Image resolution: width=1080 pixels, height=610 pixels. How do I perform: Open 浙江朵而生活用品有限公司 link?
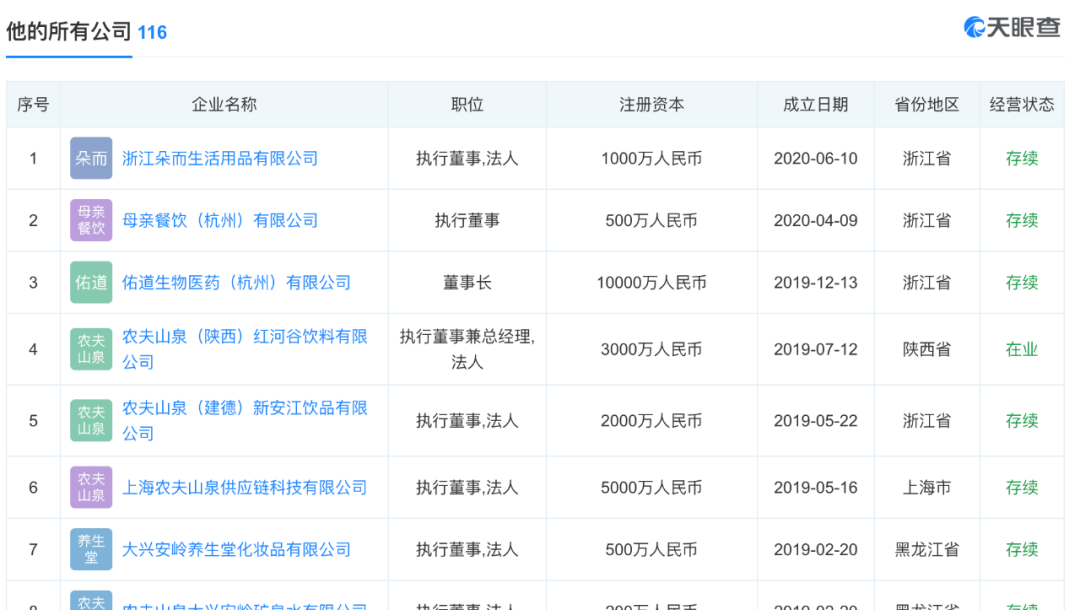pyautogui.click(x=220, y=158)
